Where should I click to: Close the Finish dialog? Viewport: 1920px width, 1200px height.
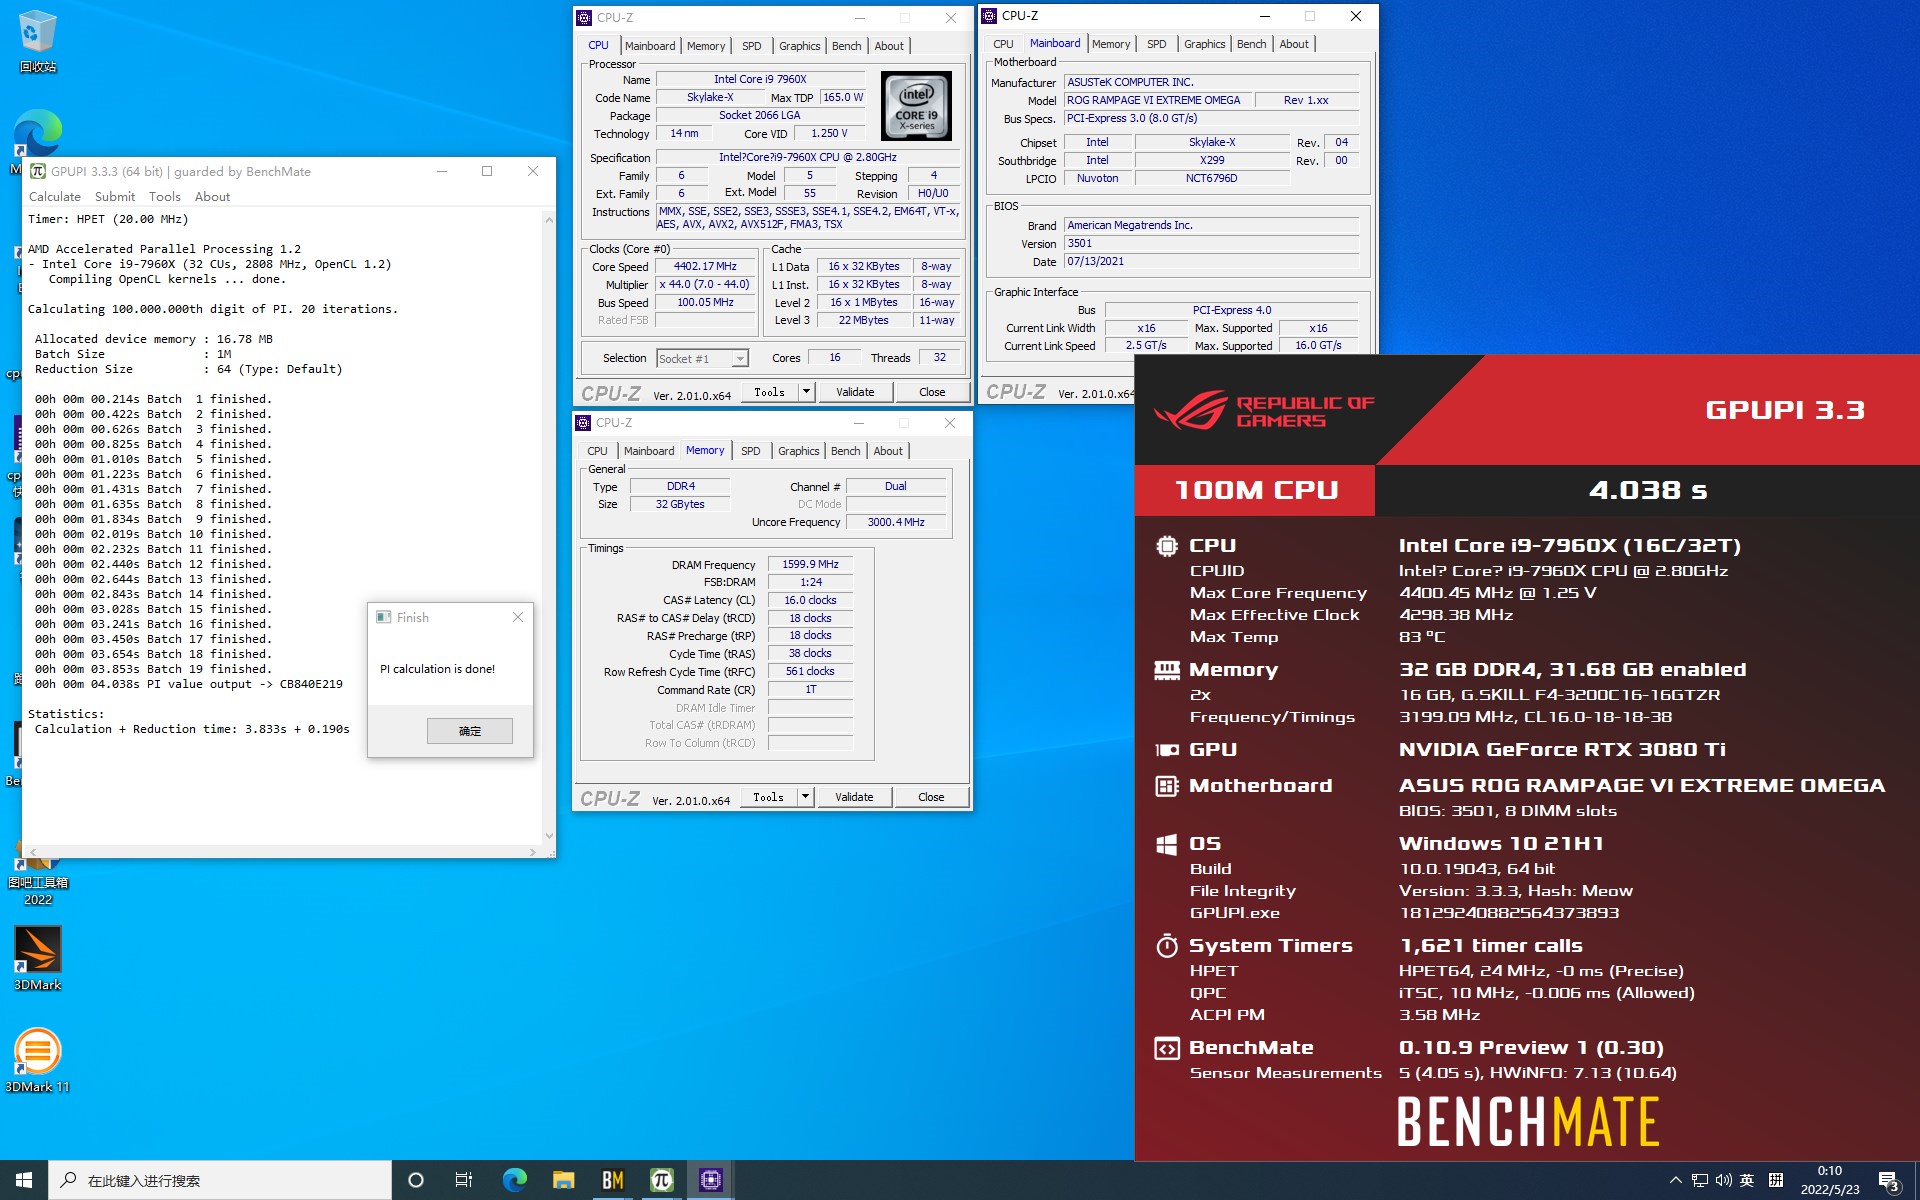pyautogui.click(x=518, y=617)
